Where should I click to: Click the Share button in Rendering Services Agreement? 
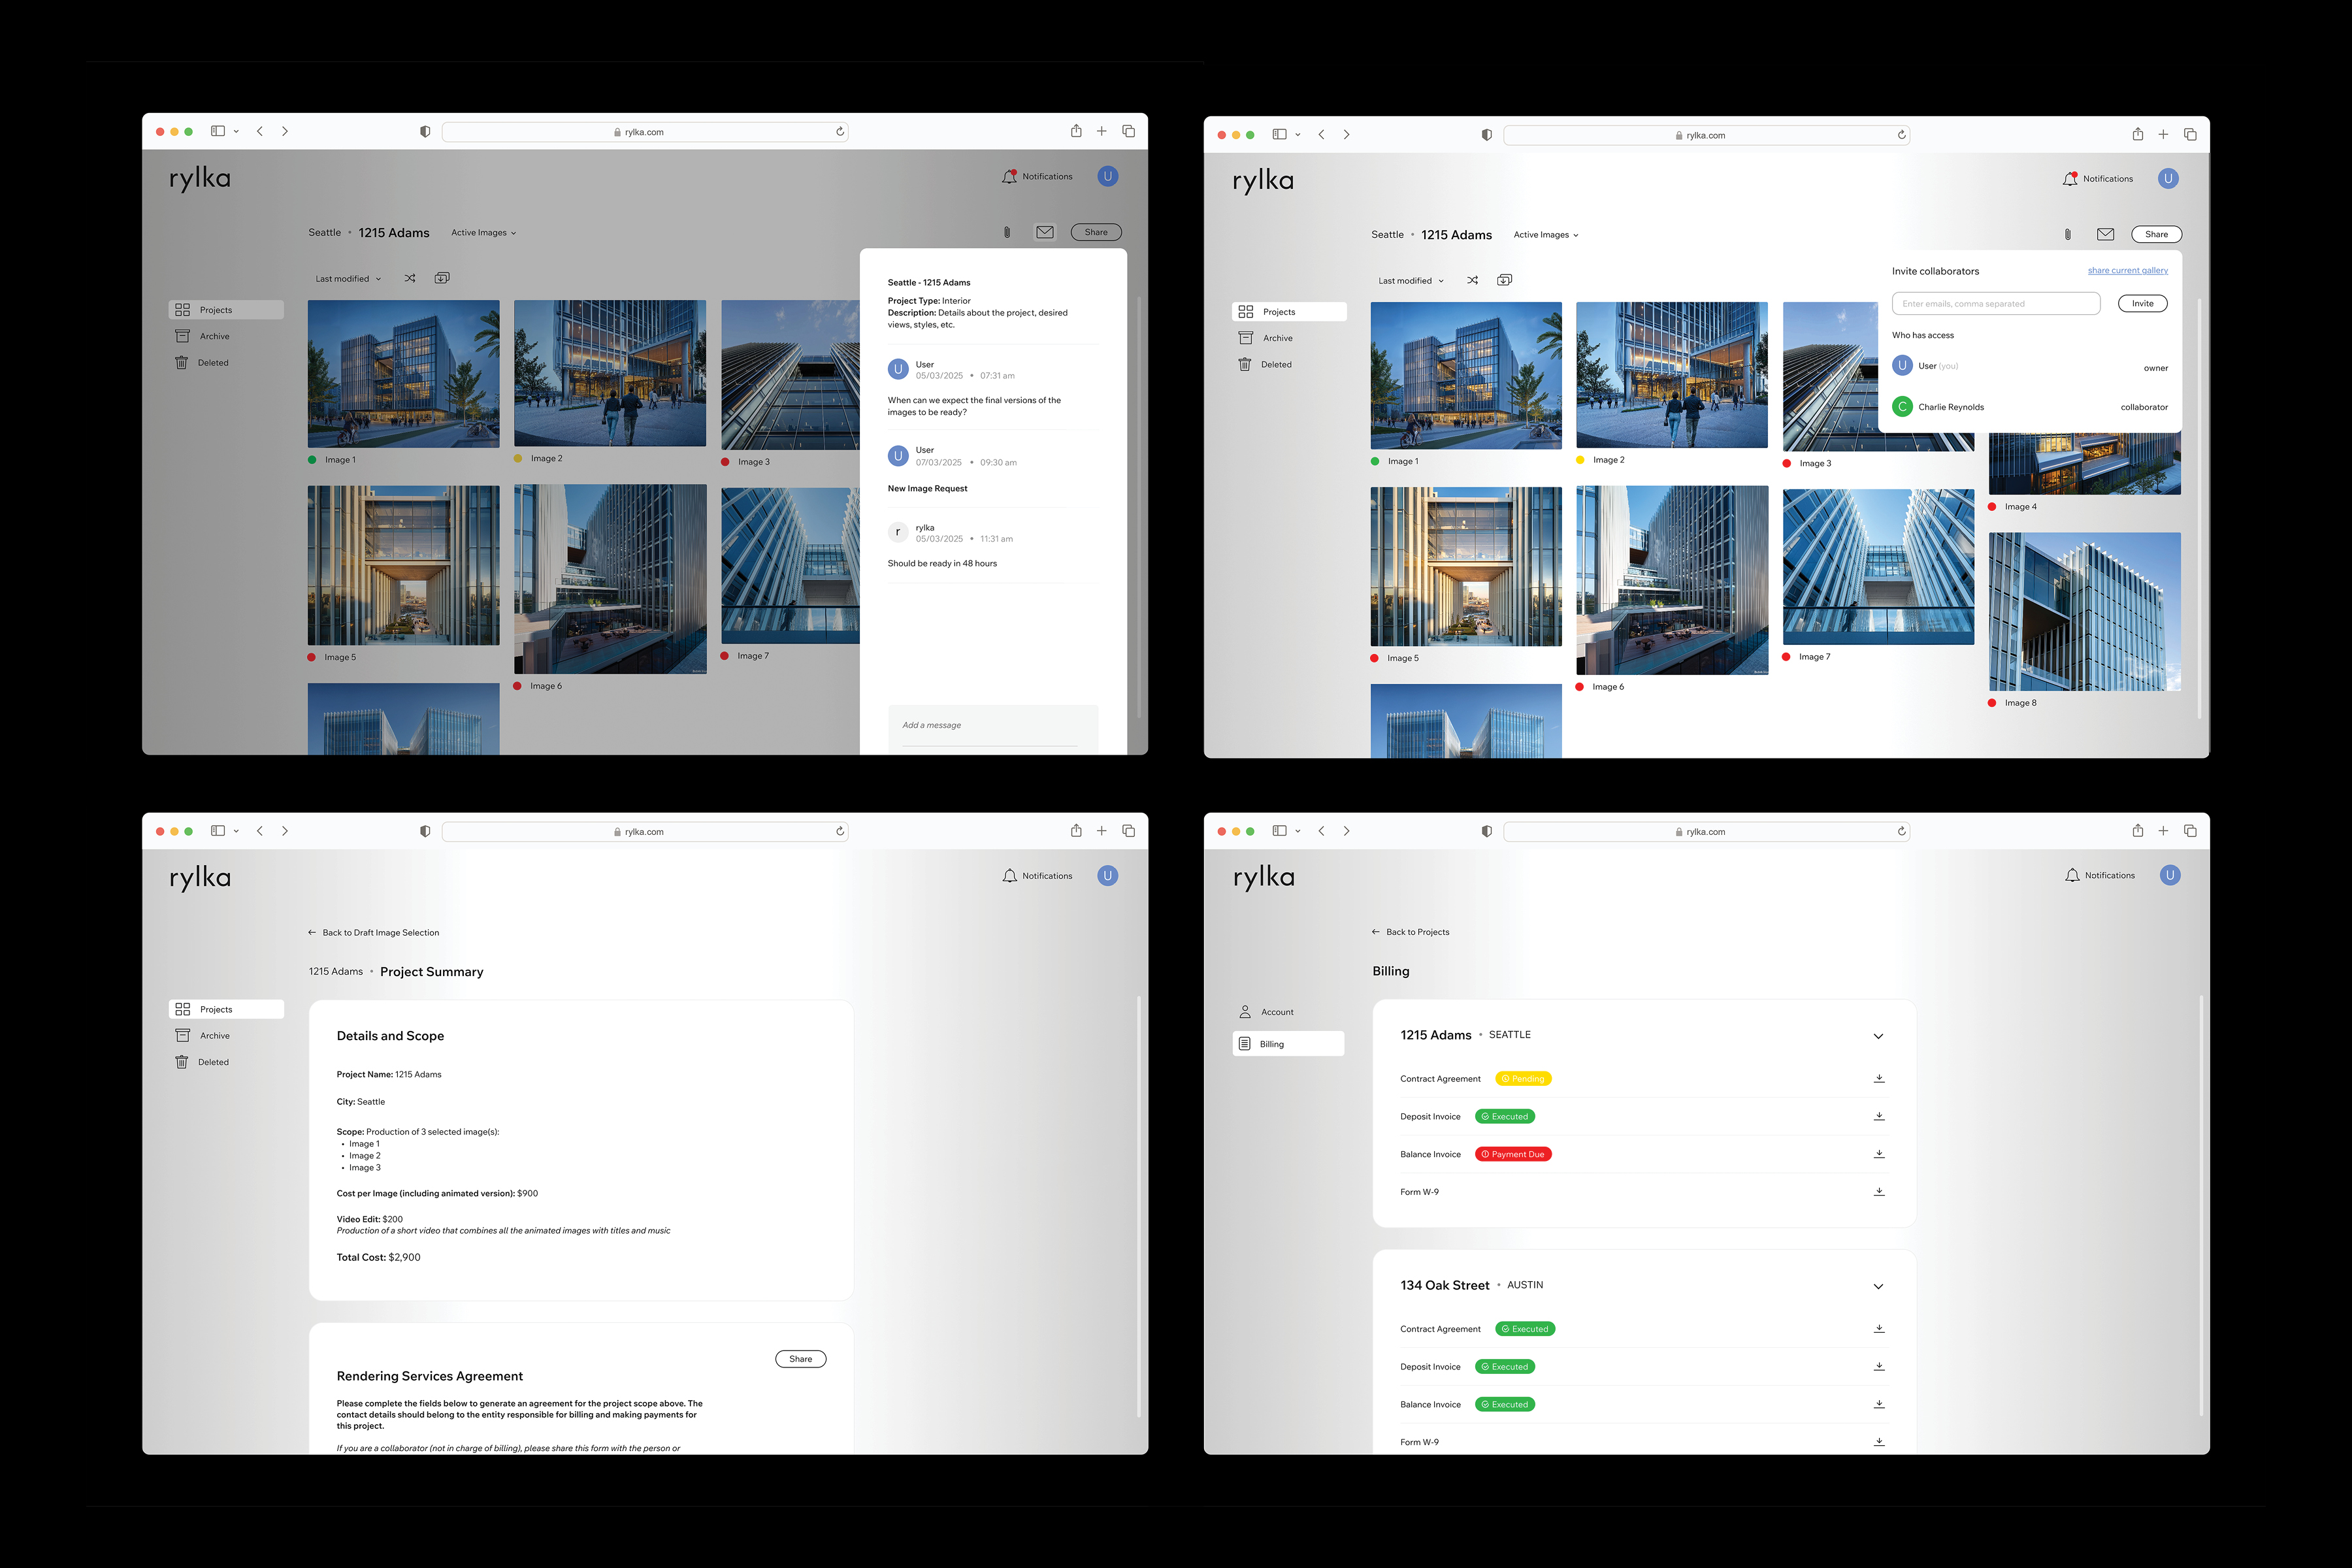[x=800, y=1359]
